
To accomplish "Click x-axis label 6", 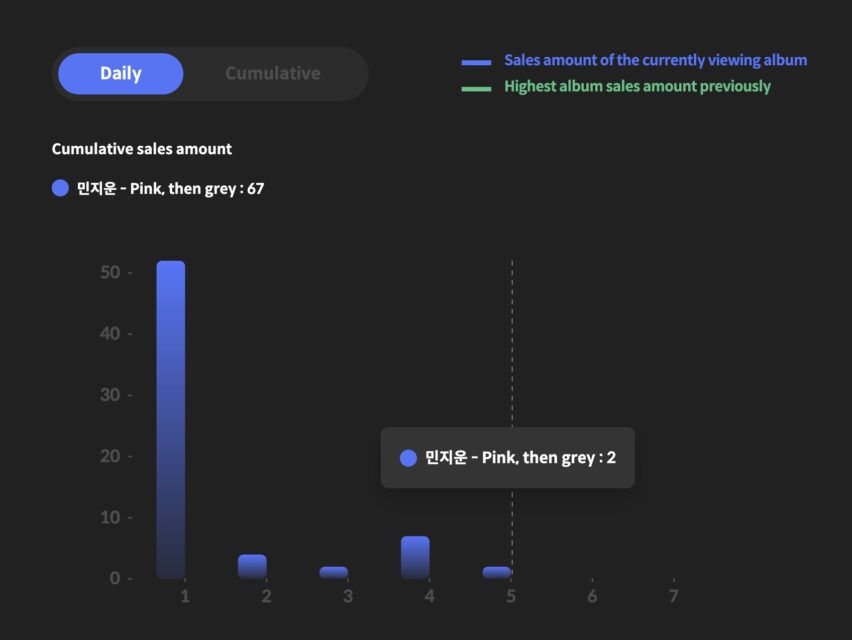I will point(592,596).
